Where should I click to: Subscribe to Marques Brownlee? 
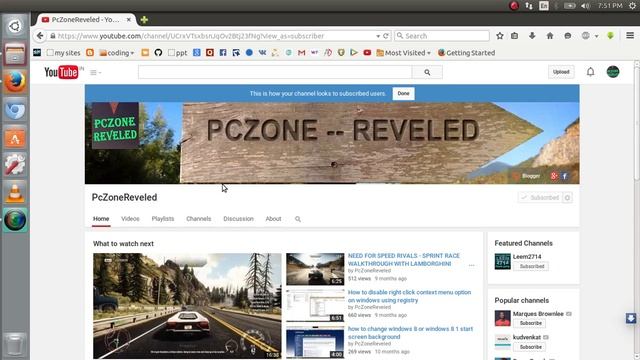(x=530, y=323)
